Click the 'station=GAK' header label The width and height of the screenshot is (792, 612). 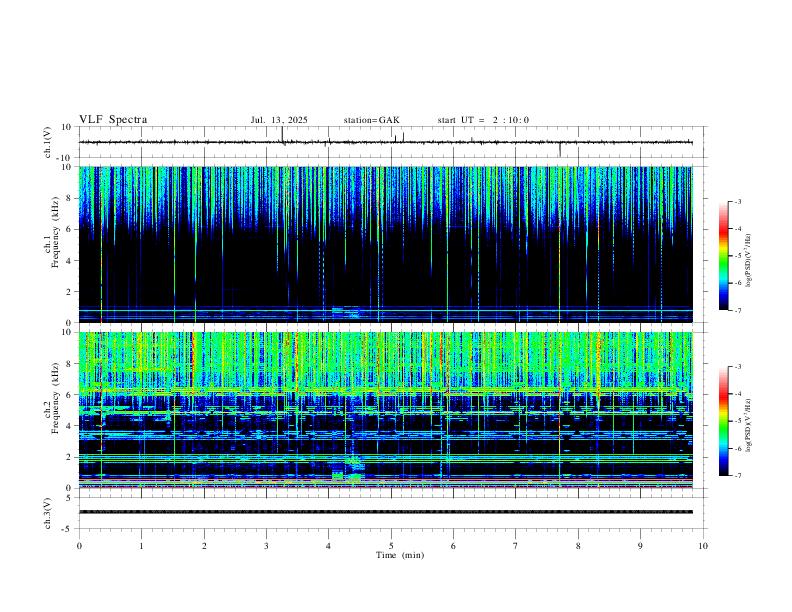(371, 120)
